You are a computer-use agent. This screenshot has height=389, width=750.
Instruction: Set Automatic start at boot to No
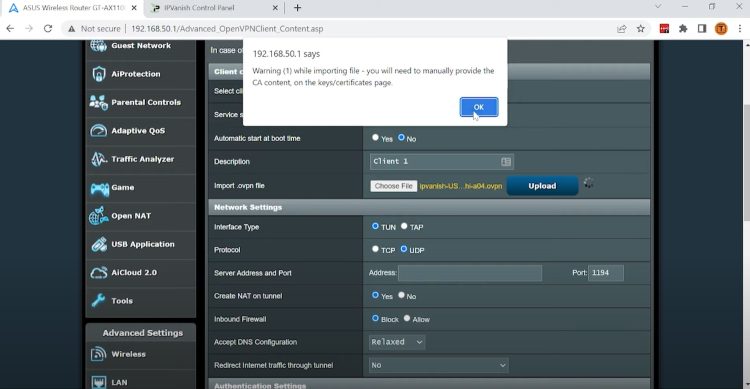point(401,138)
